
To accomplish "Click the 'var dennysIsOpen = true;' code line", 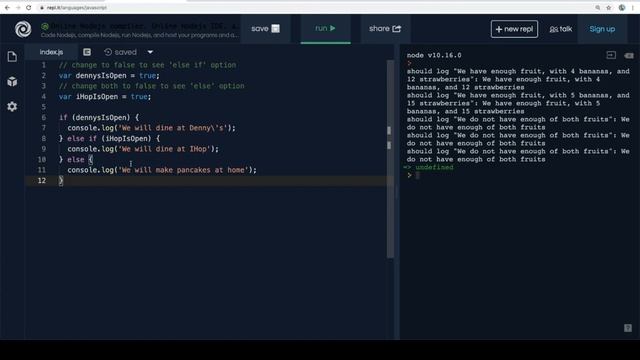I will [109, 76].
